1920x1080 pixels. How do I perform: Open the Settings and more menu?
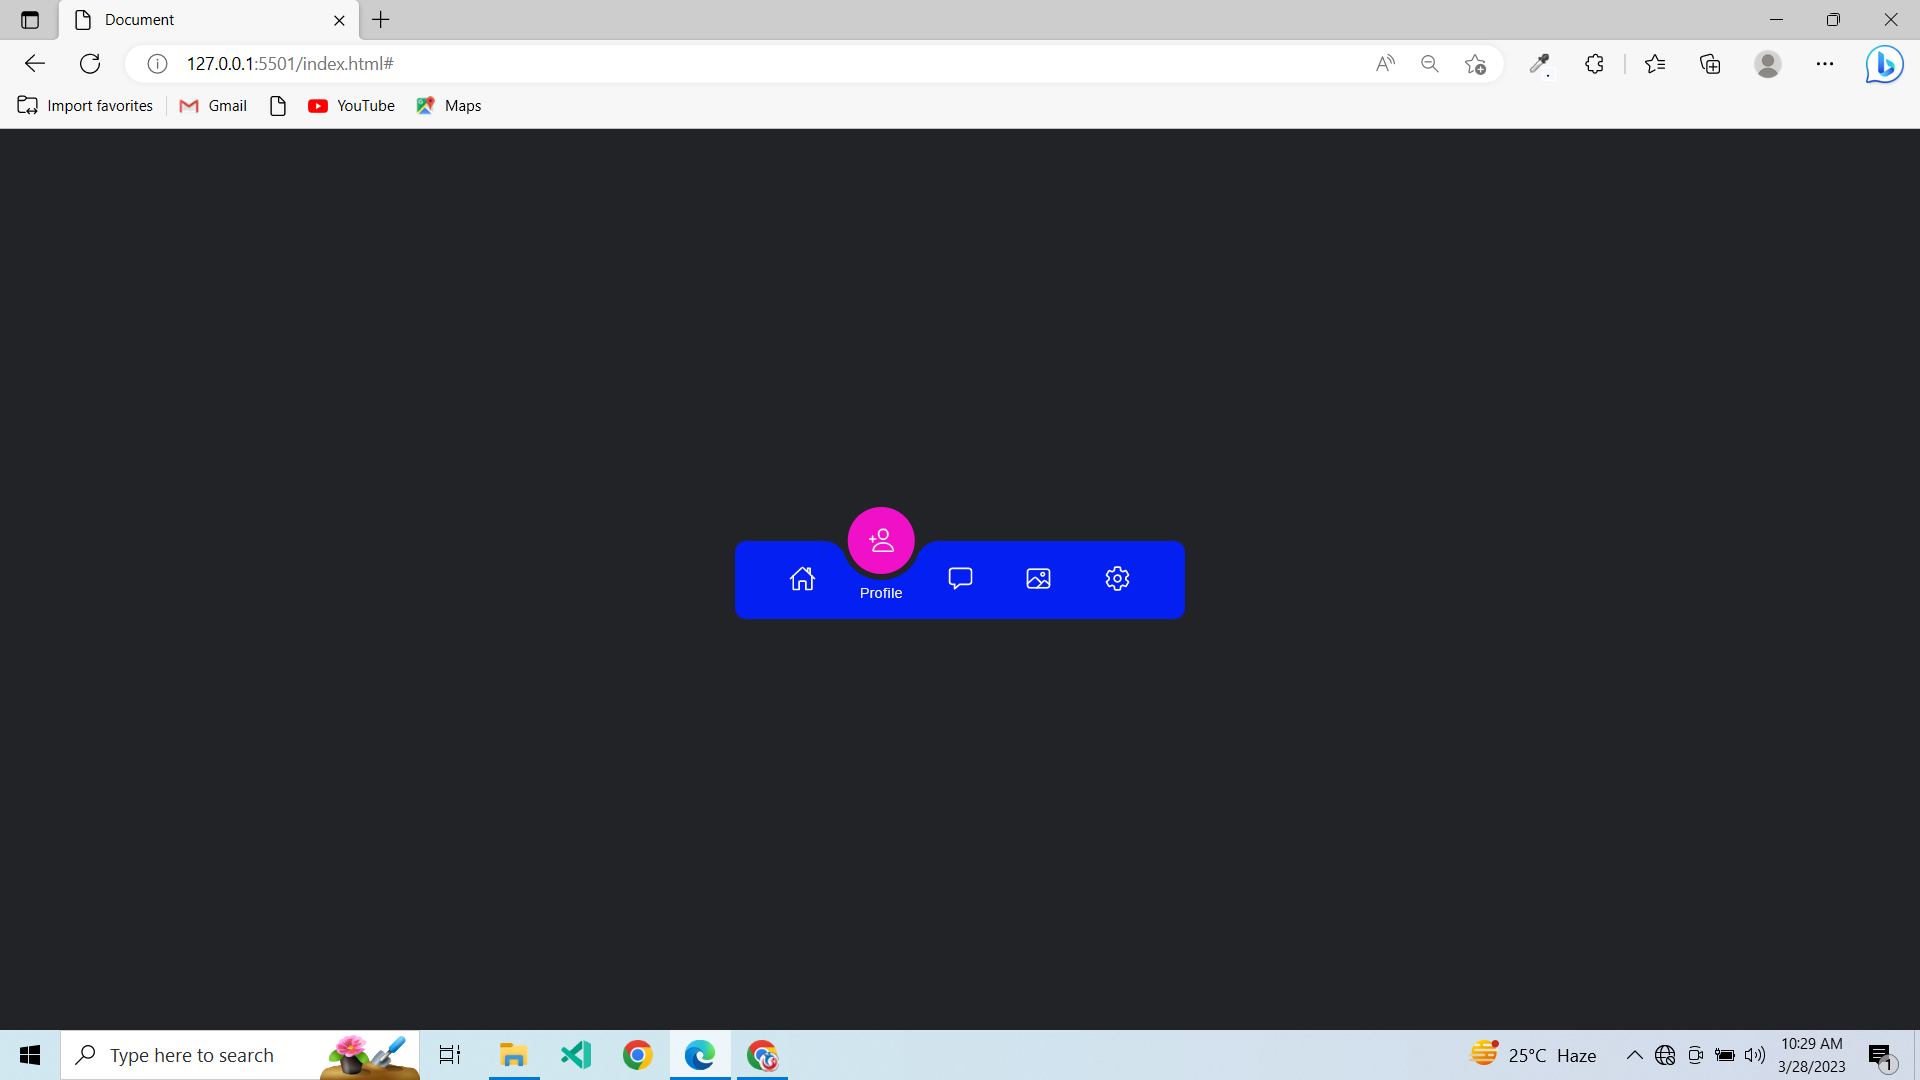pyautogui.click(x=1826, y=63)
